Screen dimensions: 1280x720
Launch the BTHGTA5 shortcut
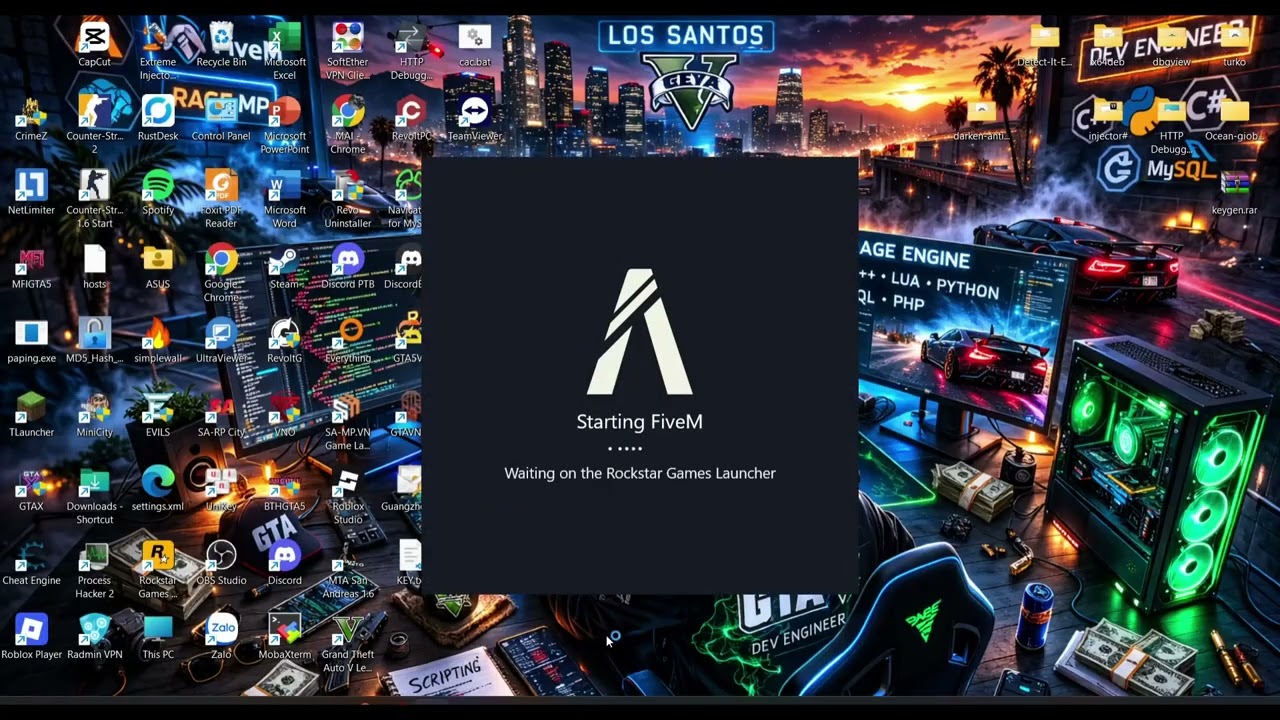point(285,483)
